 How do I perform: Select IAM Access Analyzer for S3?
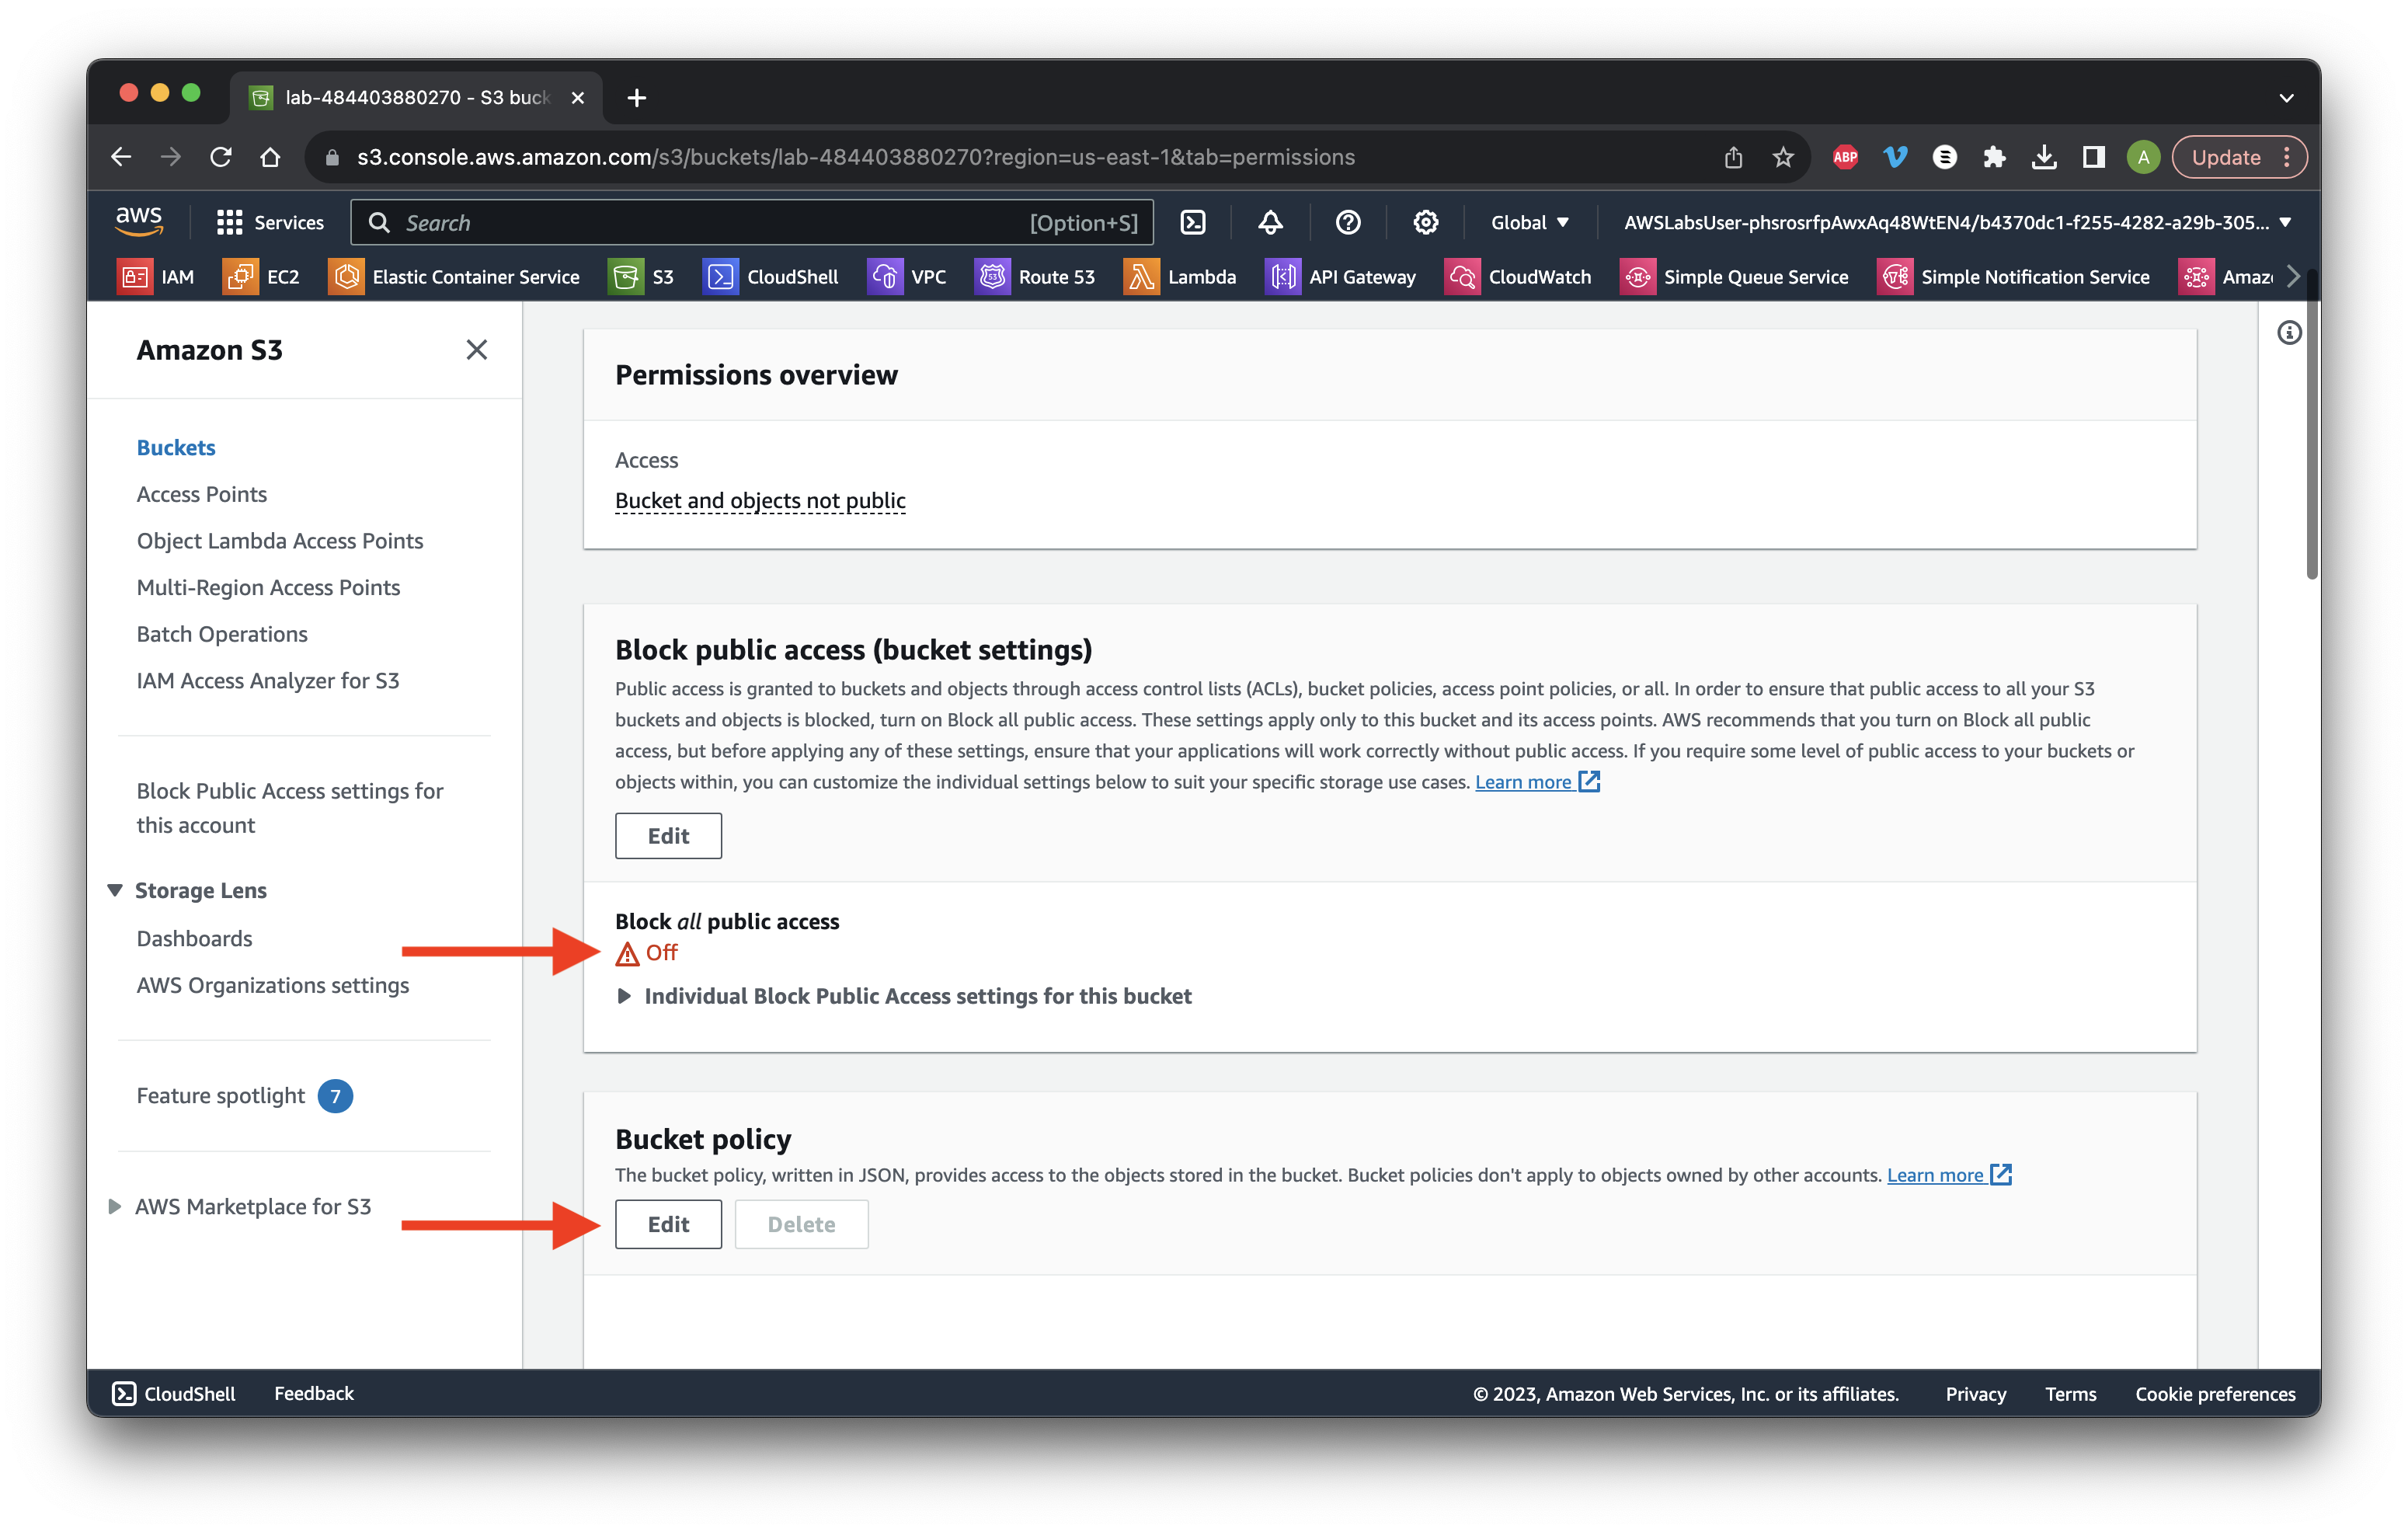tap(268, 680)
